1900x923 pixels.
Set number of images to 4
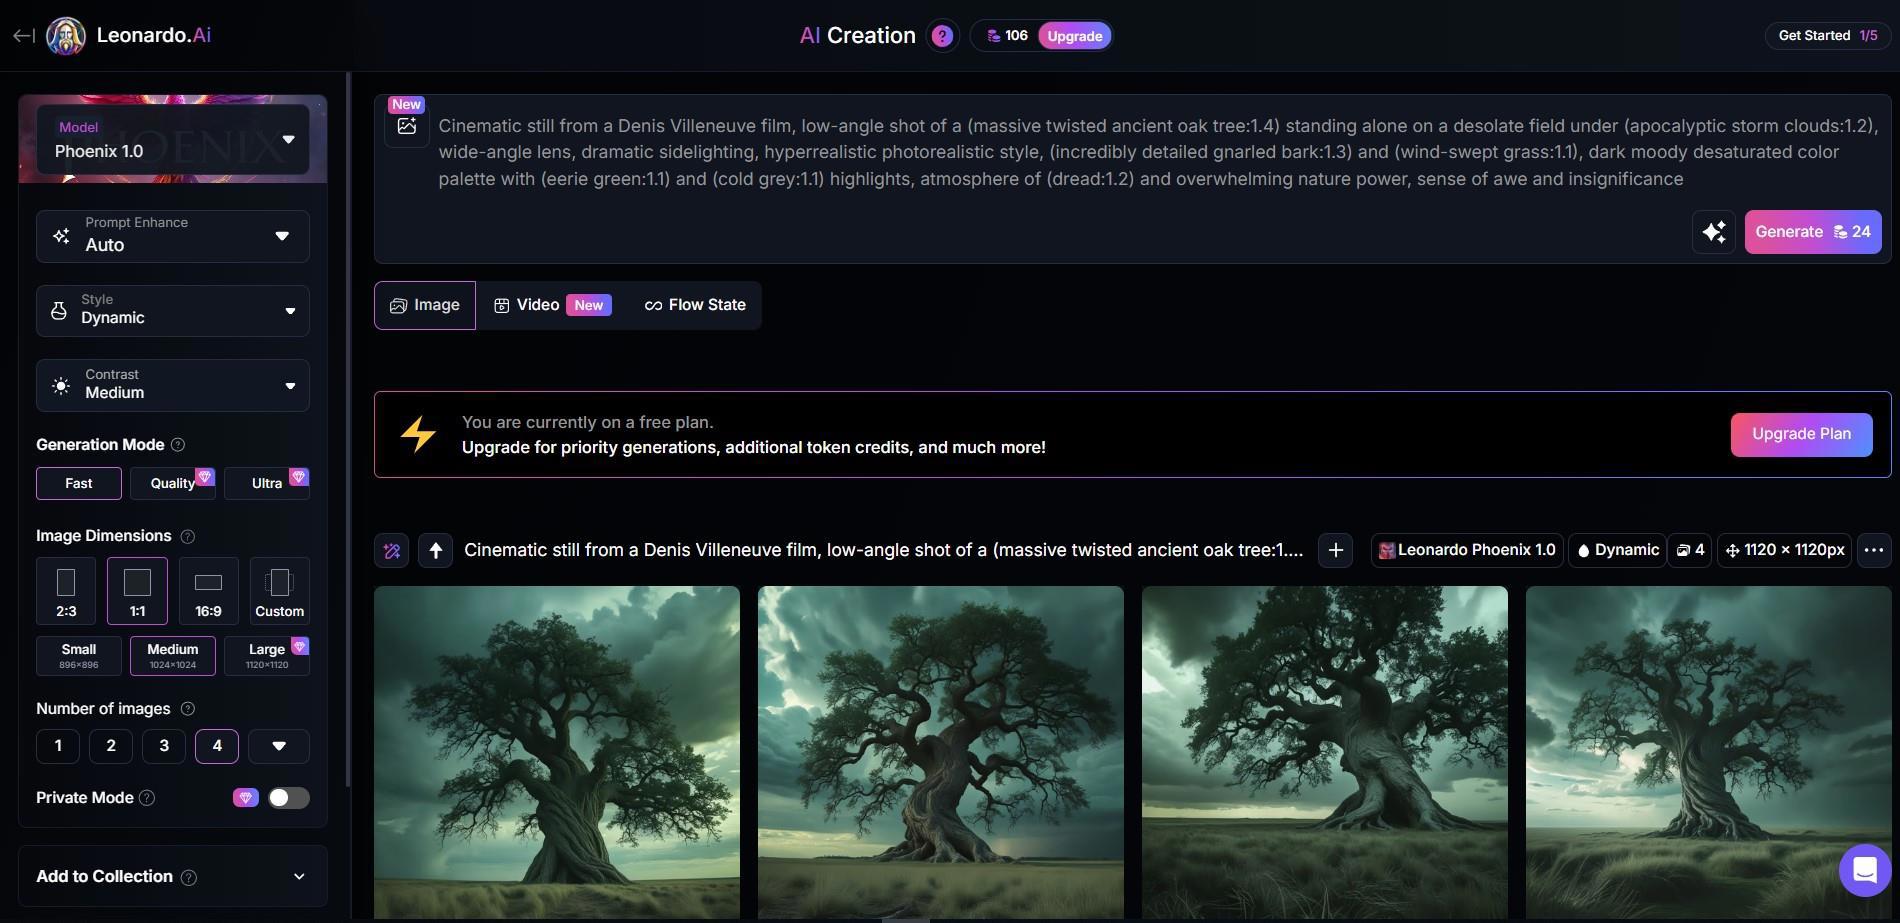tap(217, 746)
